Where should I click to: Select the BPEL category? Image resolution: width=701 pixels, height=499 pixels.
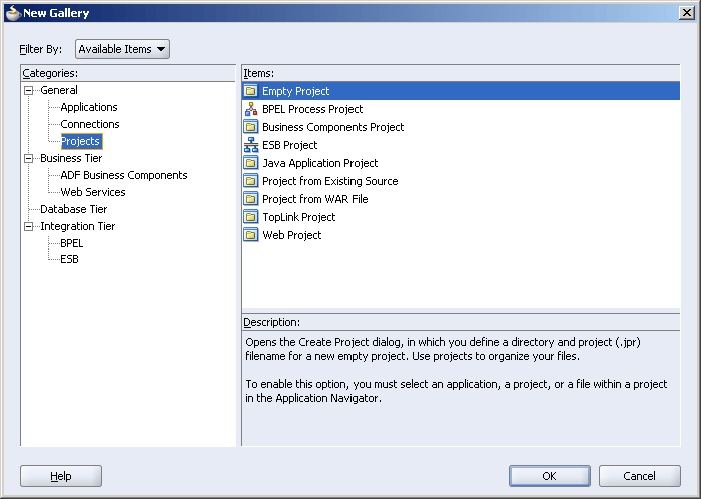pos(72,243)
